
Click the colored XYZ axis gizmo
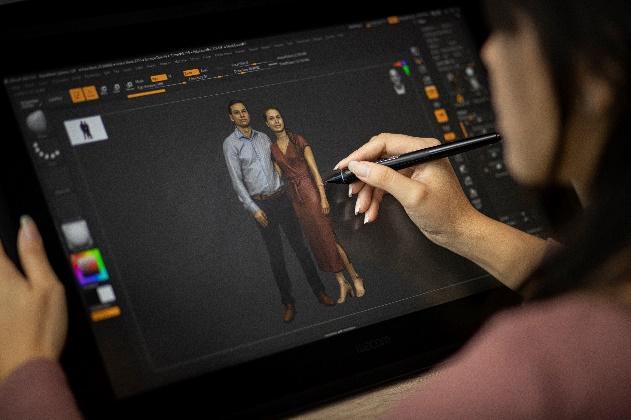pyautogui.click(x=402, y=67)
